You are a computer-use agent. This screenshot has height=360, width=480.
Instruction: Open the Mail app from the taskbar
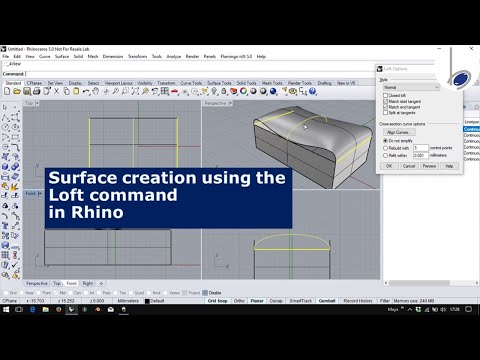[111, 309]
